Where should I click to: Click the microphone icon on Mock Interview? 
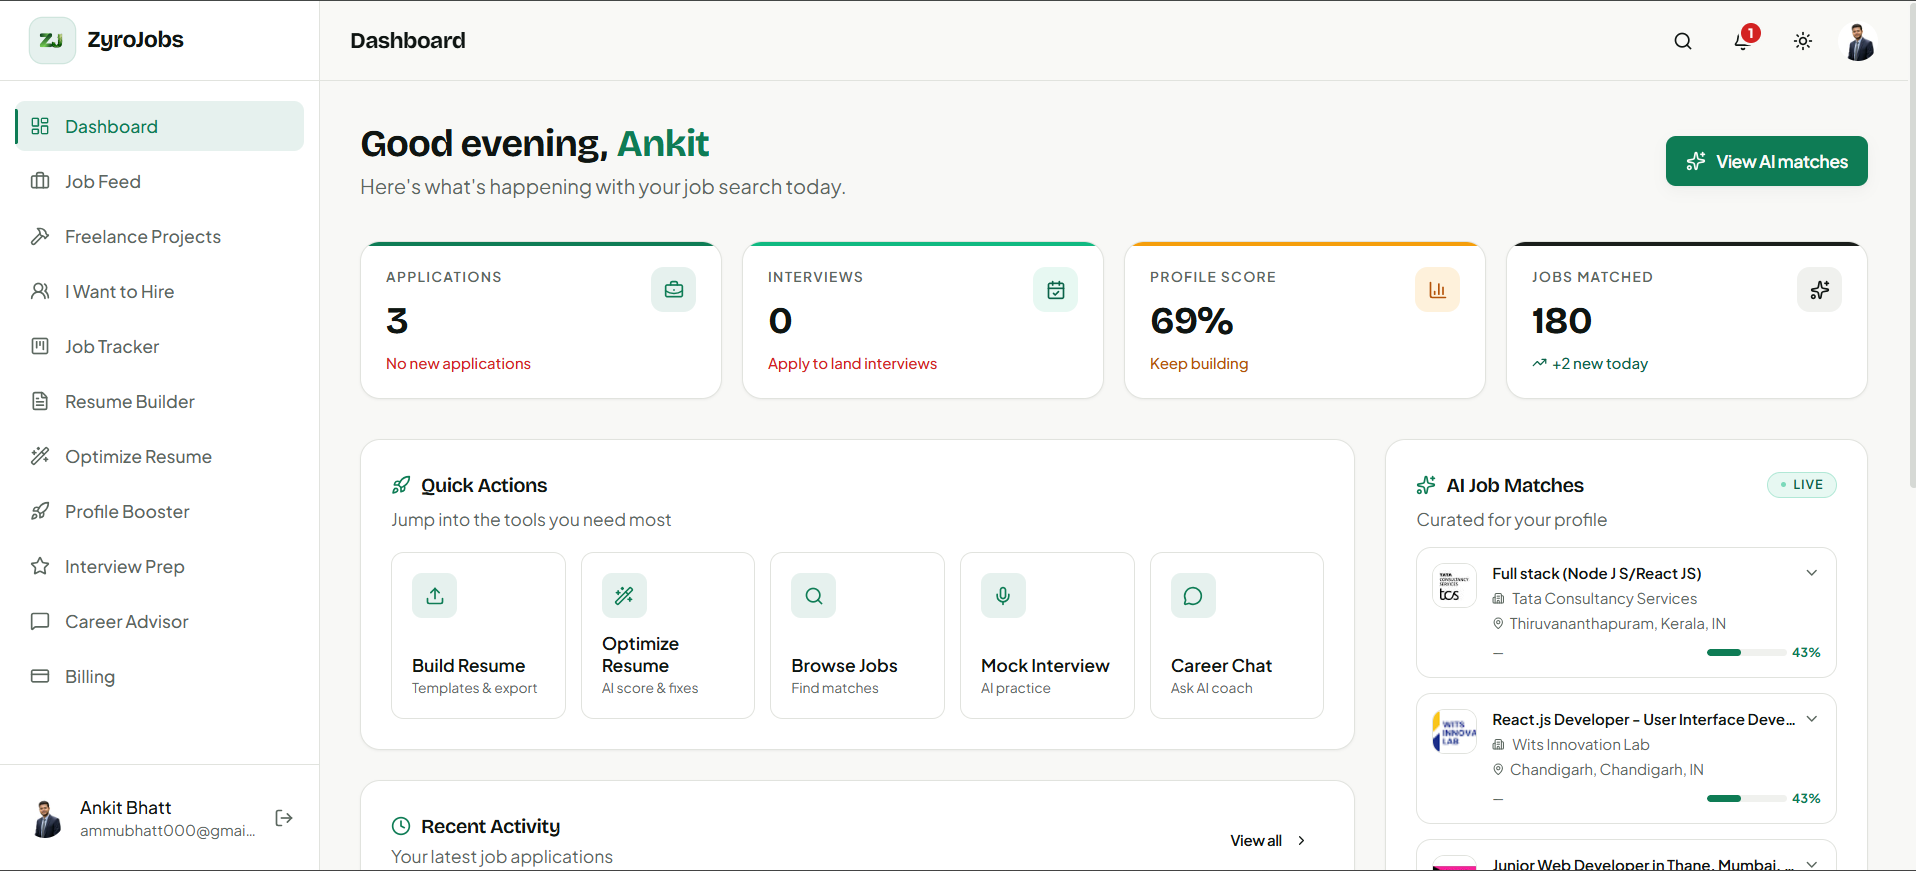click(x=1003, y=596)
